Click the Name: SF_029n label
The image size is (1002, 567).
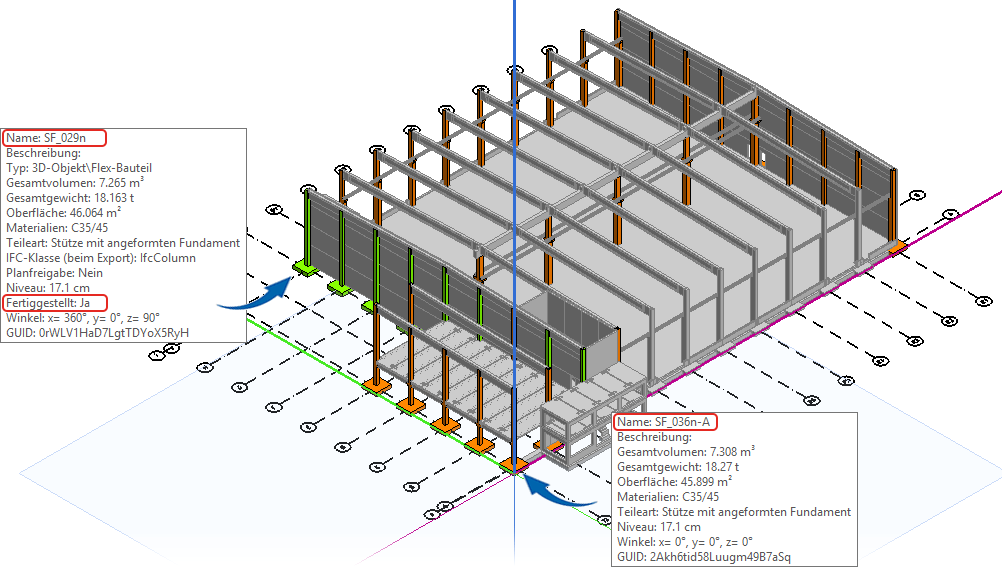(54, 138)
